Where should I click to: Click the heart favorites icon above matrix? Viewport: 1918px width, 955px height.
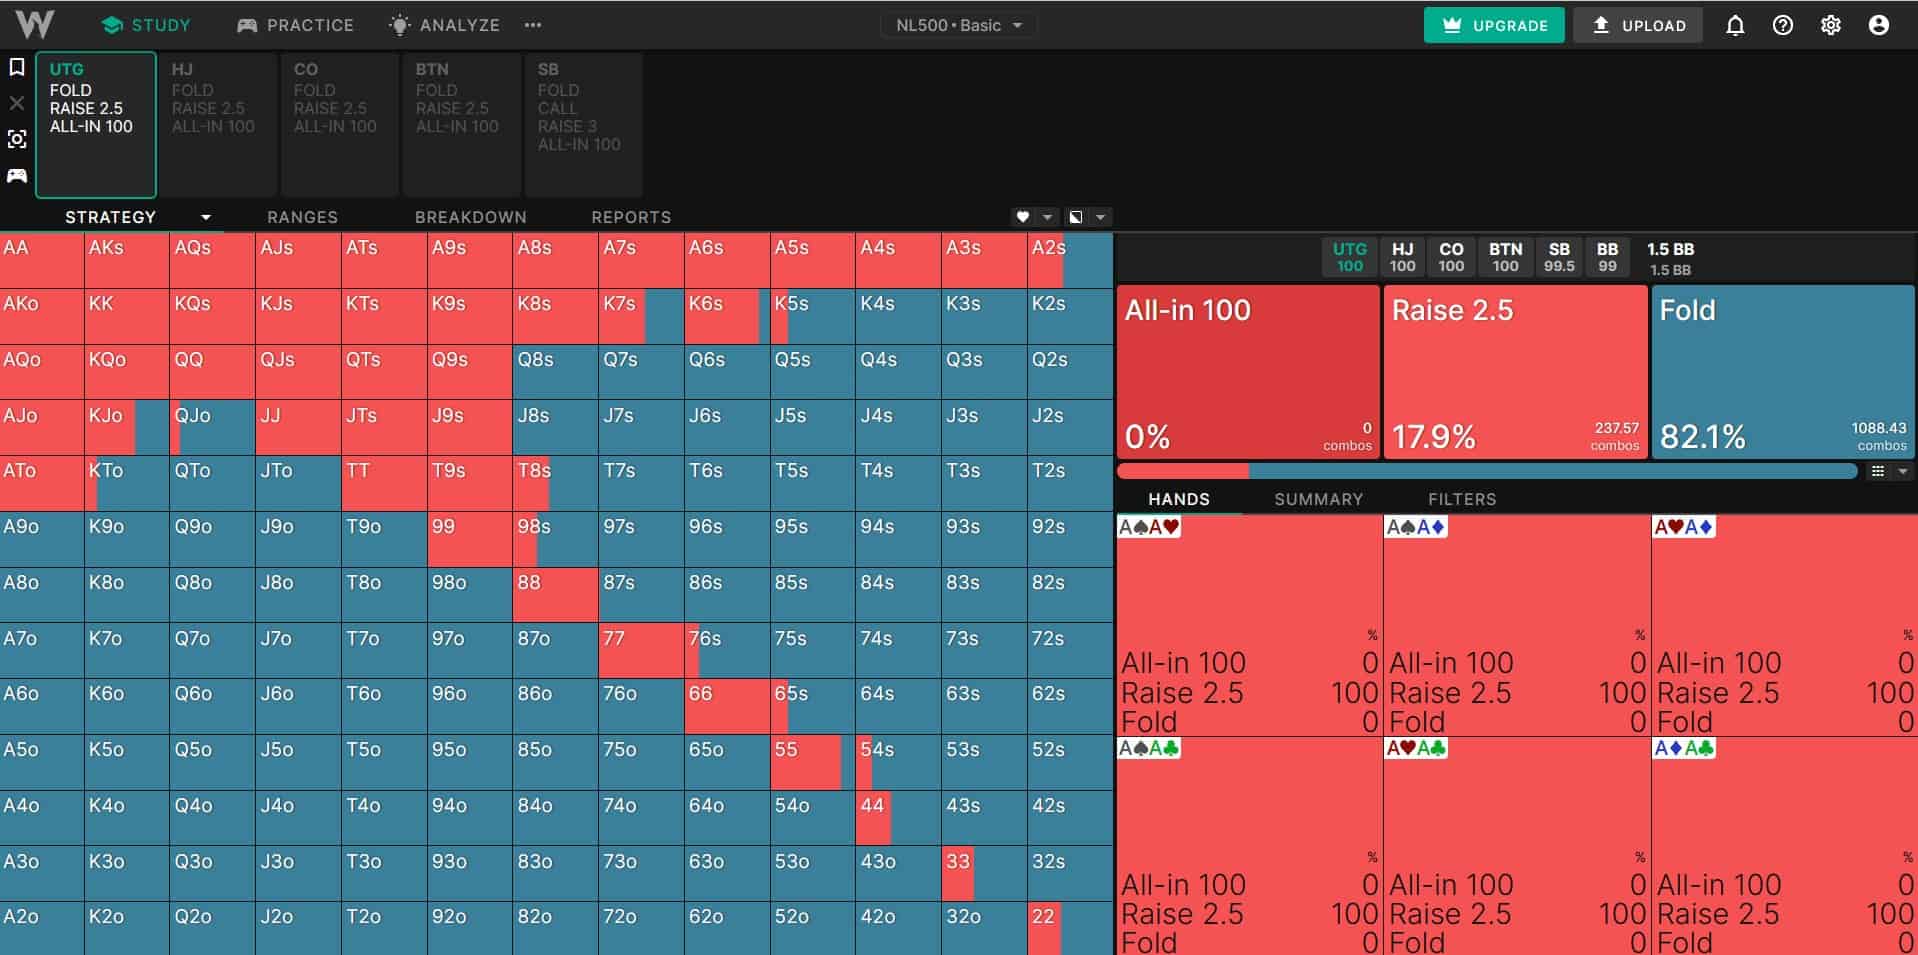[1022, 217]
